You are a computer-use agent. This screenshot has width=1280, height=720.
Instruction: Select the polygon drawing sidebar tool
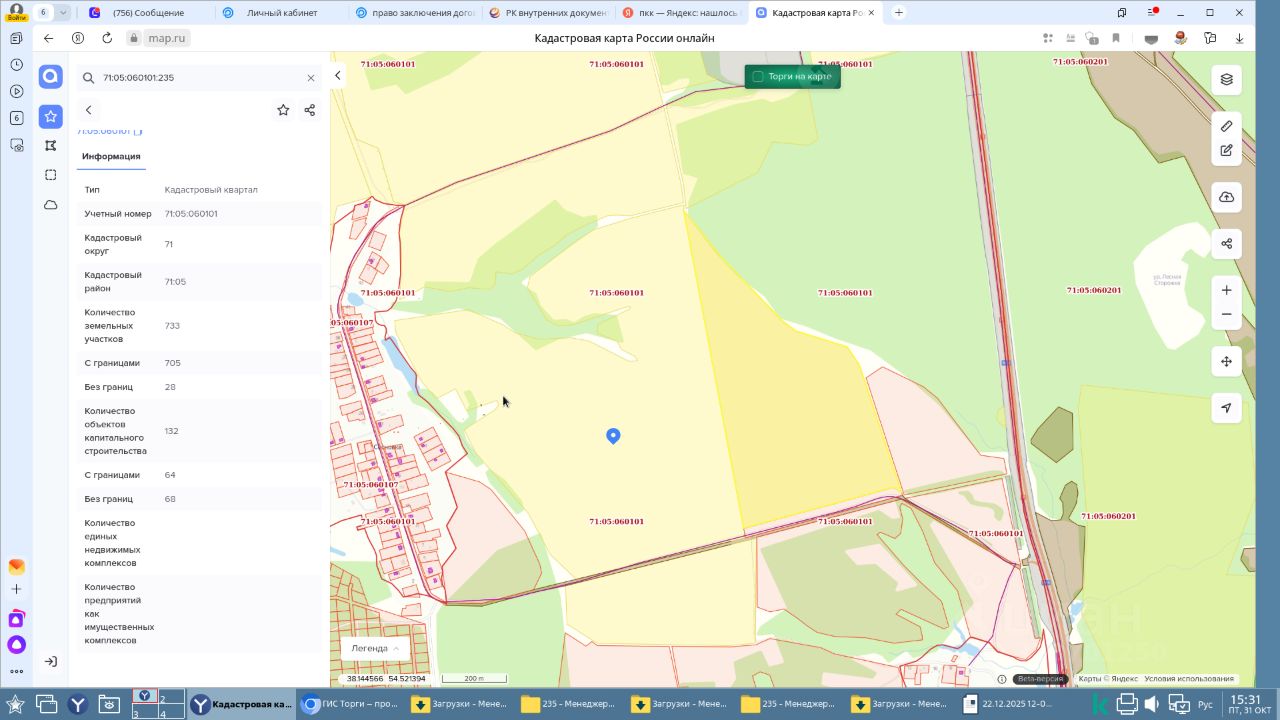[x=51, y=146]
